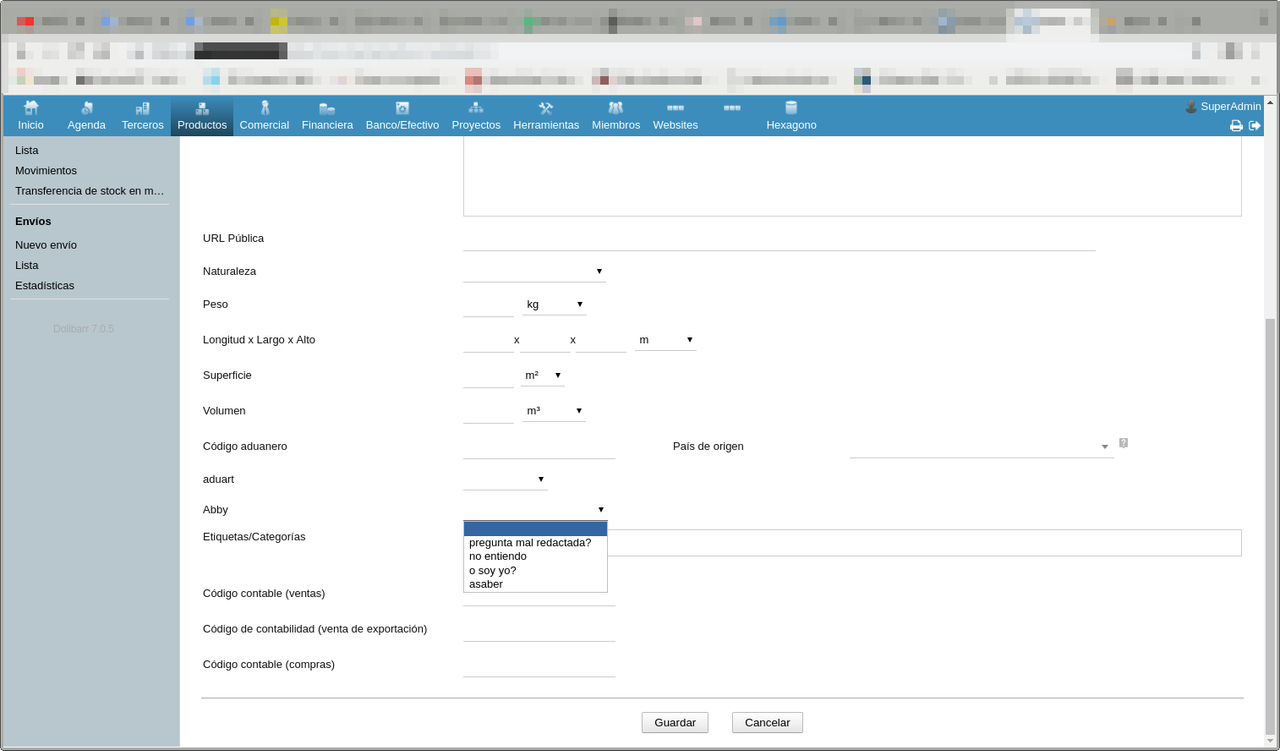The image size is (1280, 751).
Task: Open the Financiera module
Action: 327,116
